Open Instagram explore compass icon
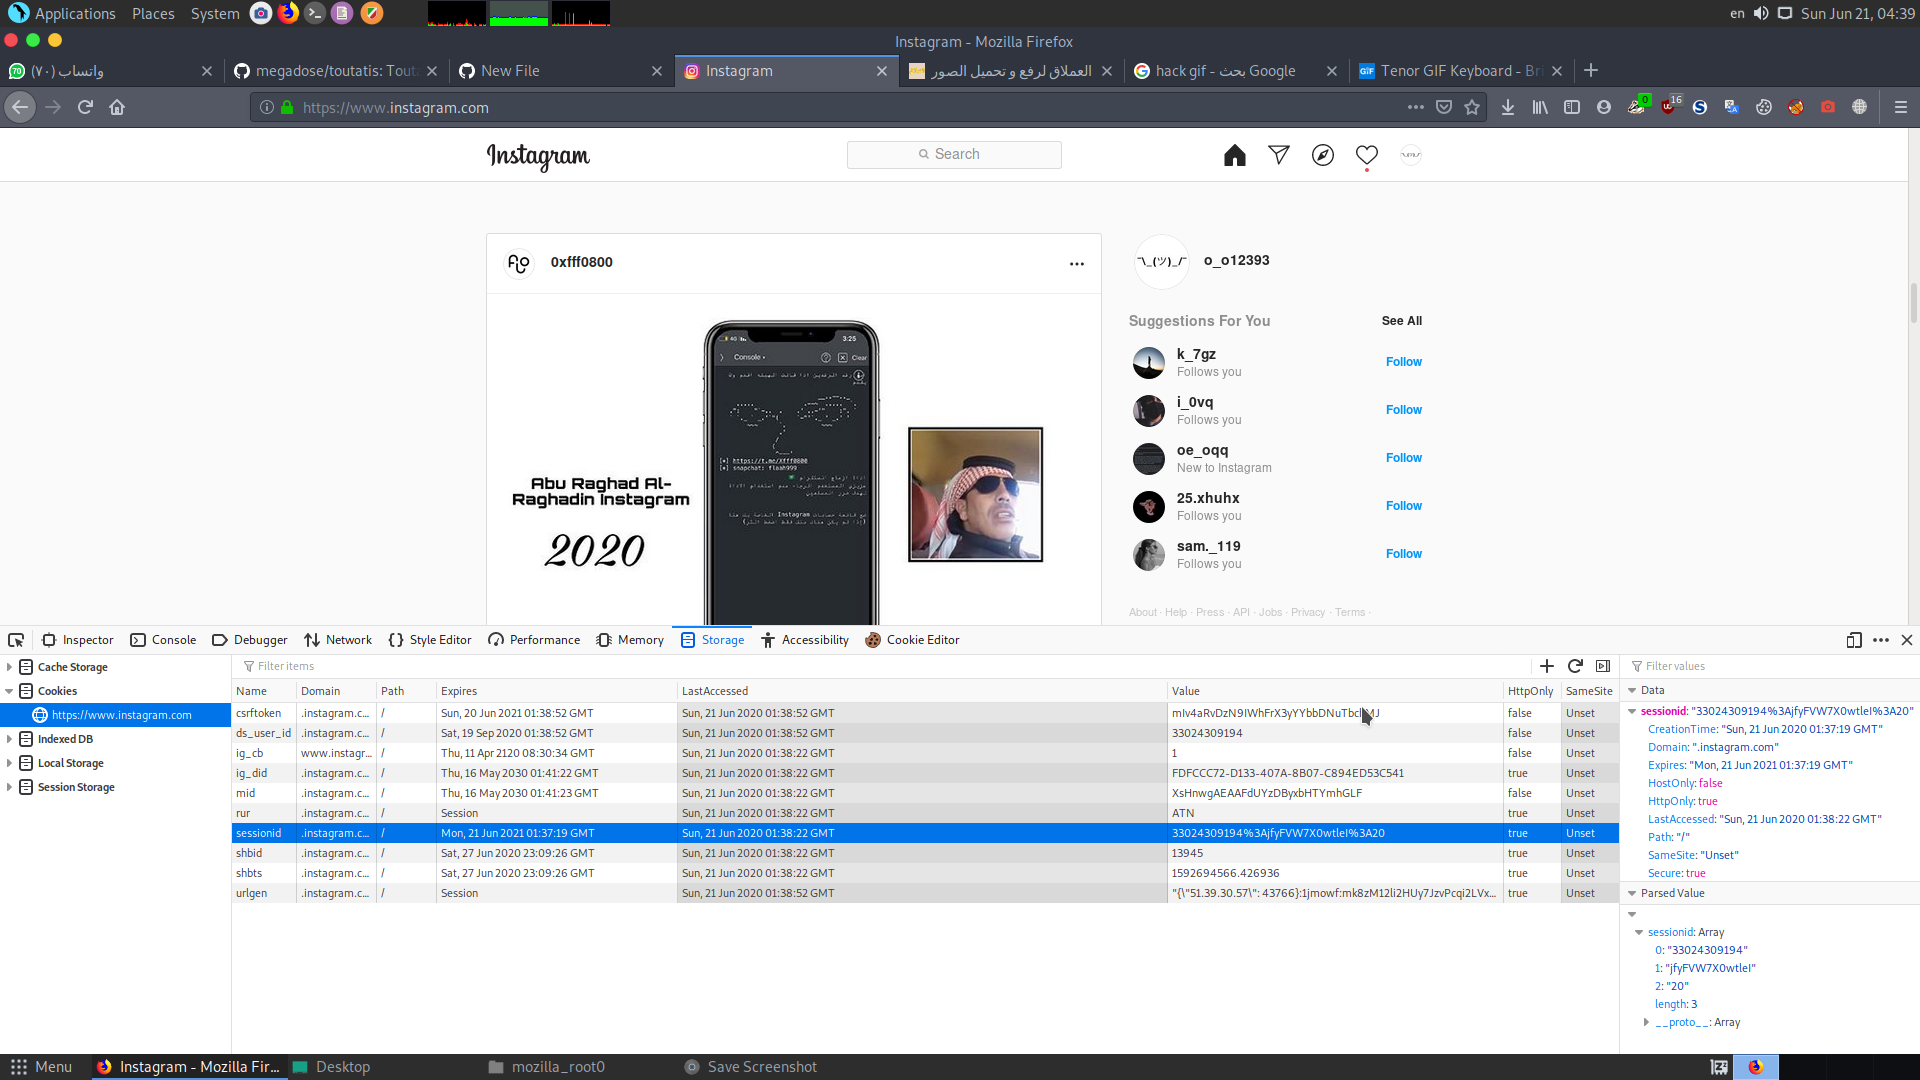This screenshot has width=1920, height=1080. 1322,155
